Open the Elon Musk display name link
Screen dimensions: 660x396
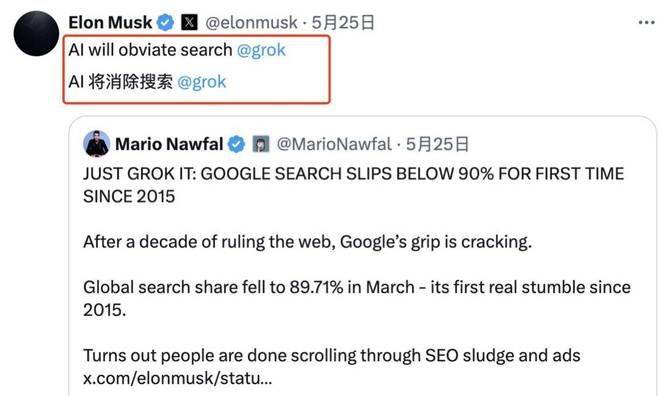110,22
